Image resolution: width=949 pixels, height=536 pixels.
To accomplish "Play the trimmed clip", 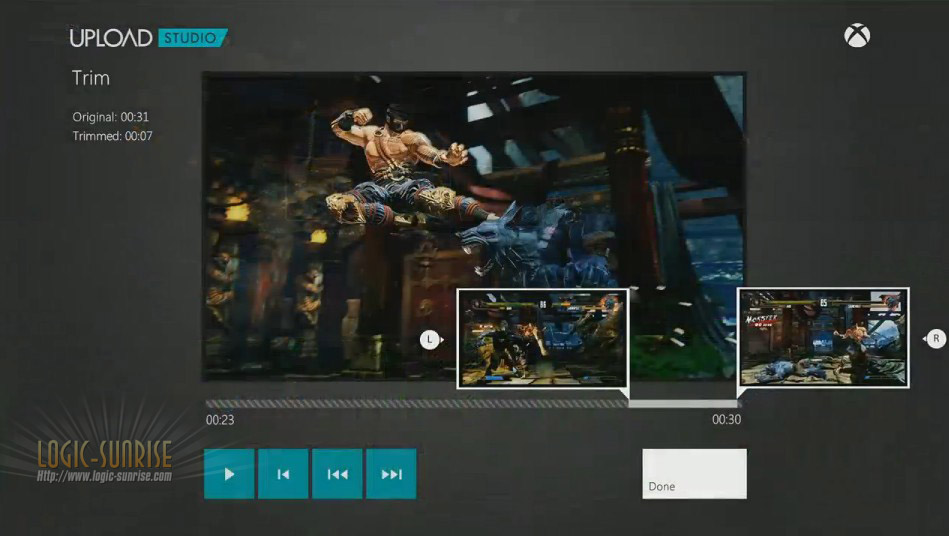I will [x=229, y=474].
